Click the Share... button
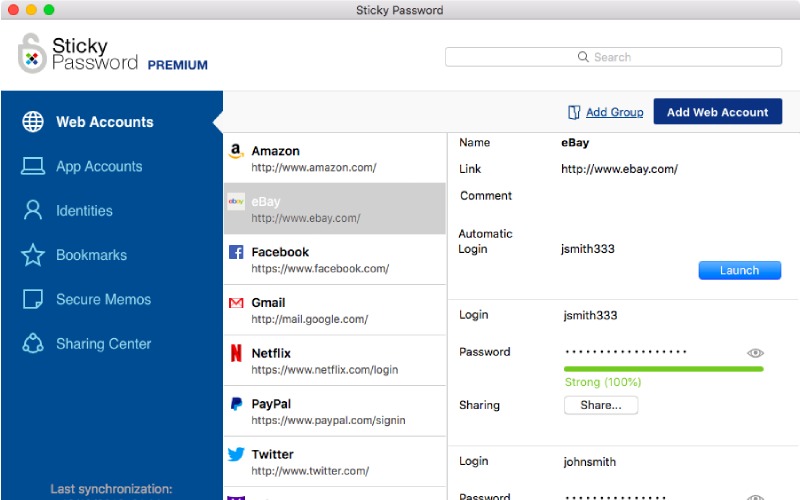The height and width of the screenshot is (500, 800). pyautogui.click(x=601, y=405)
